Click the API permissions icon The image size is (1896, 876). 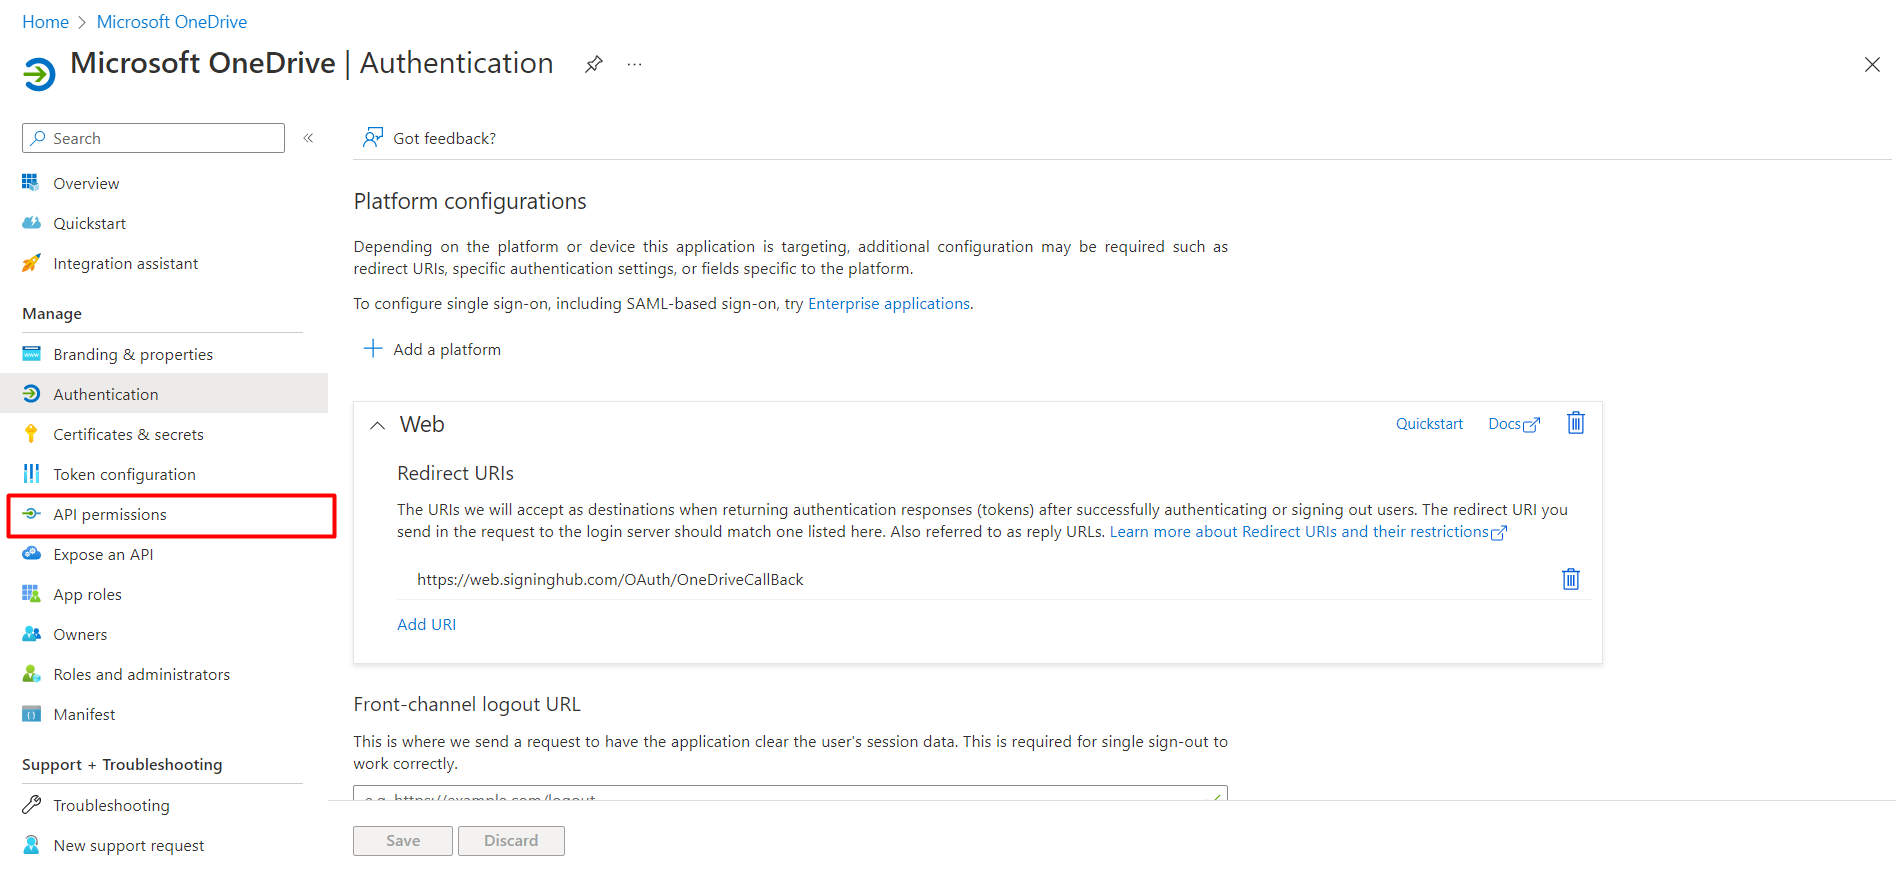(x=32, y=514)
